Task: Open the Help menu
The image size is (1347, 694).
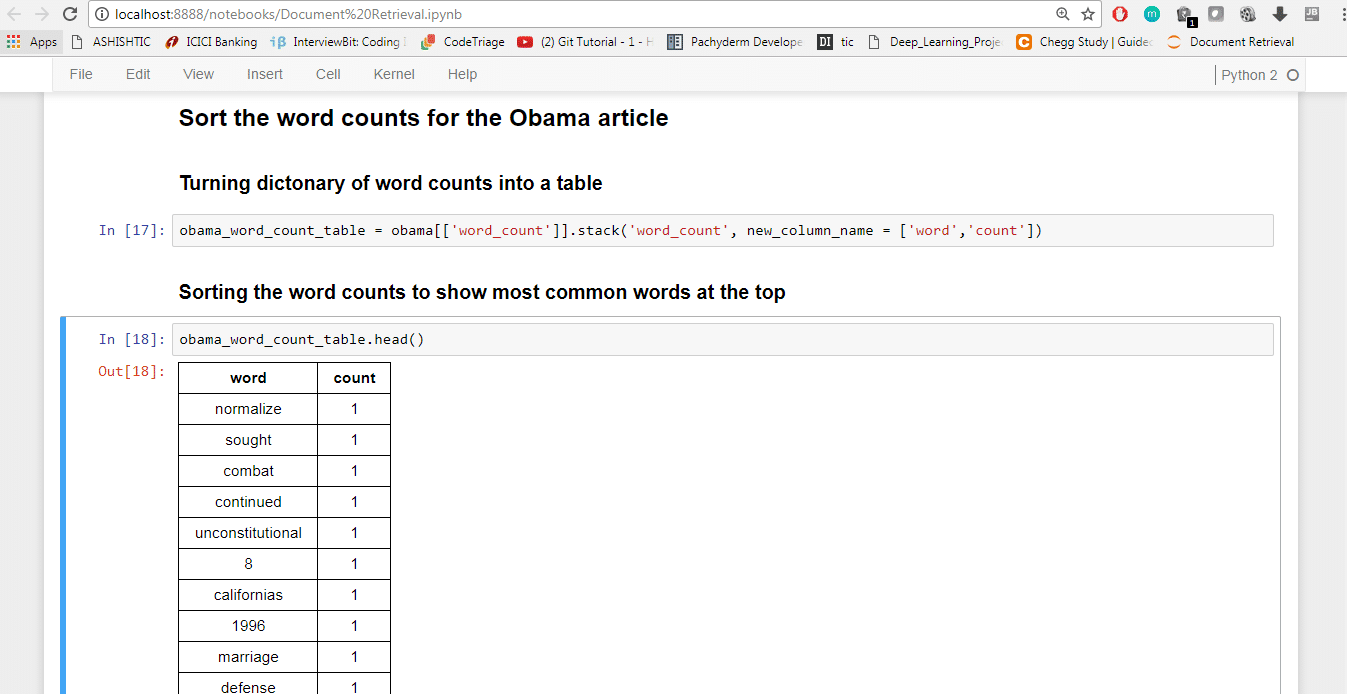Action: [x=462, y=74]
